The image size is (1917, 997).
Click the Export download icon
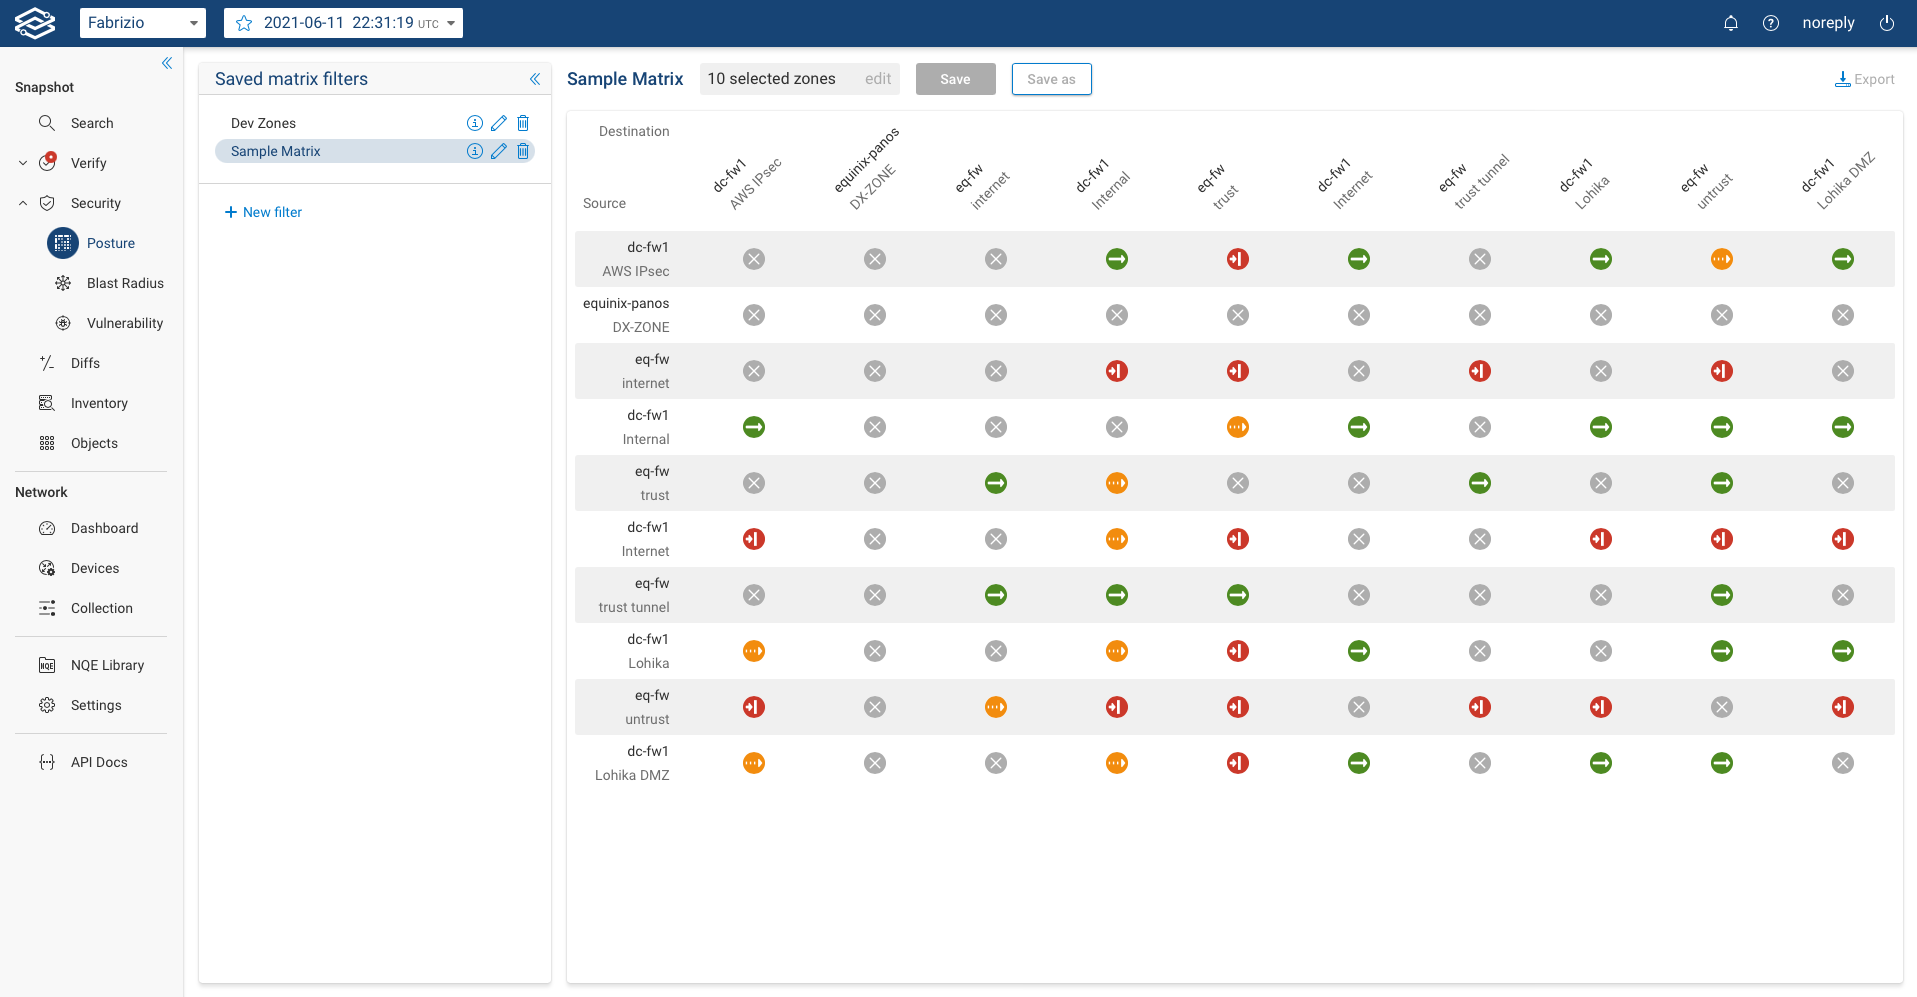coord(1842,79)
